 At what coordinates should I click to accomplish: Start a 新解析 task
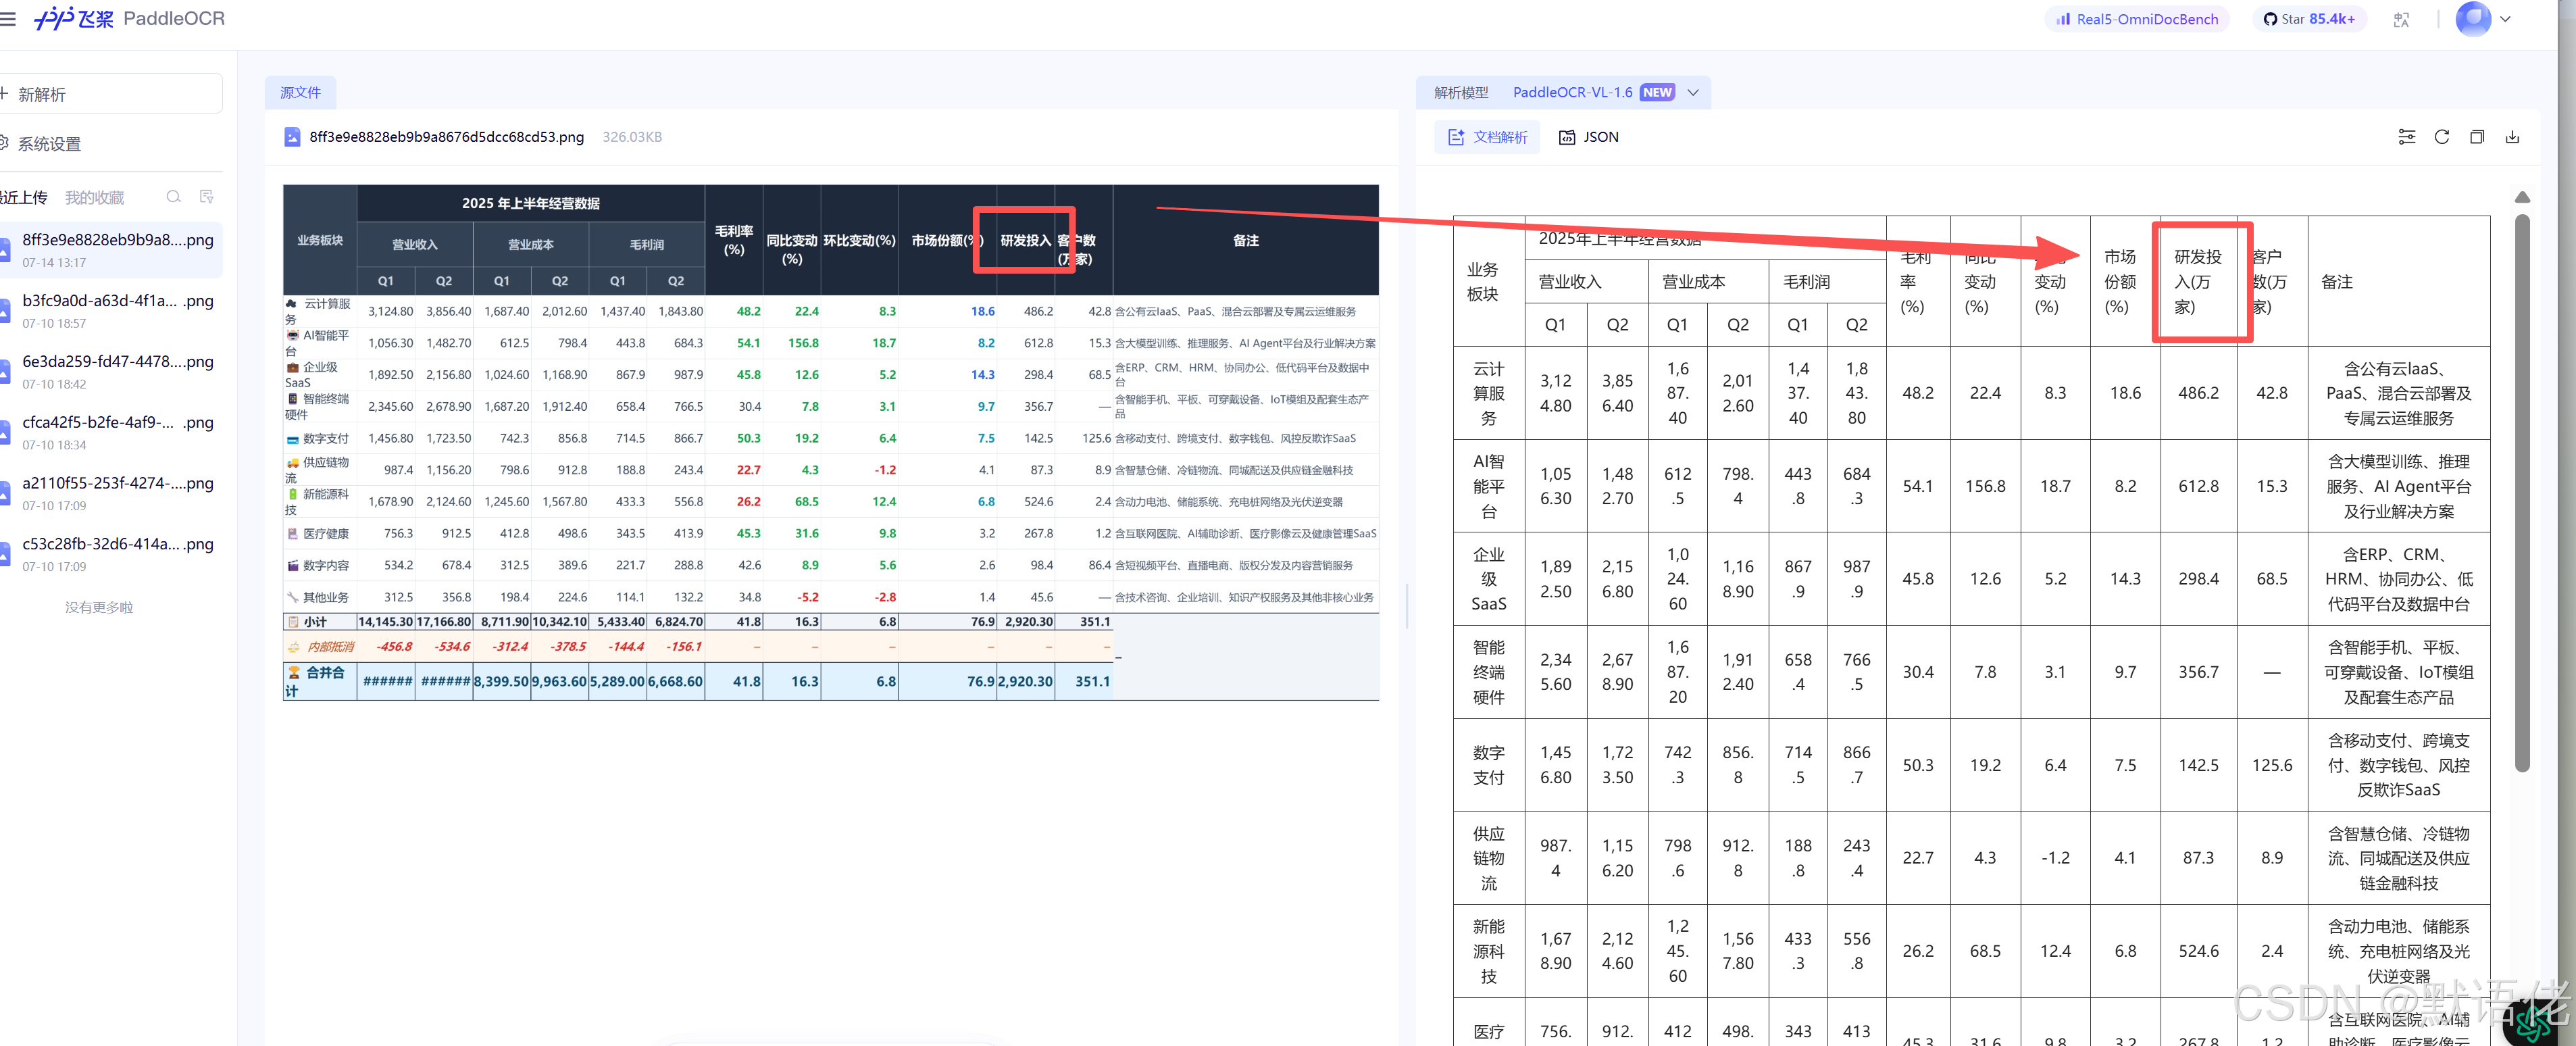[110, 94]
